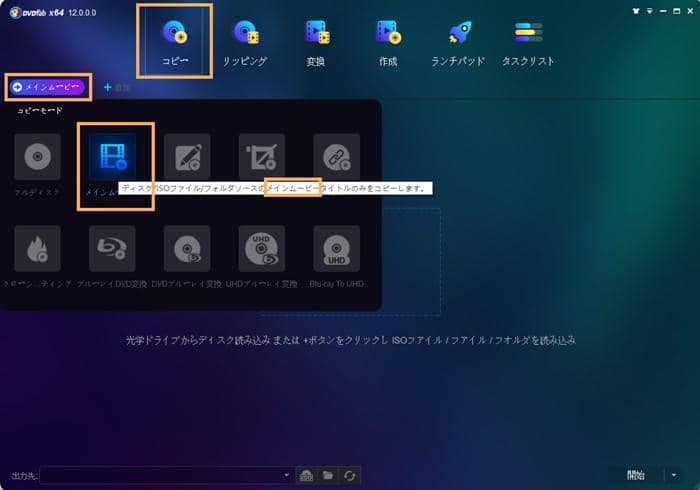
Task: Expand the output destination dropdown arrow
Action: coord(287,475)
